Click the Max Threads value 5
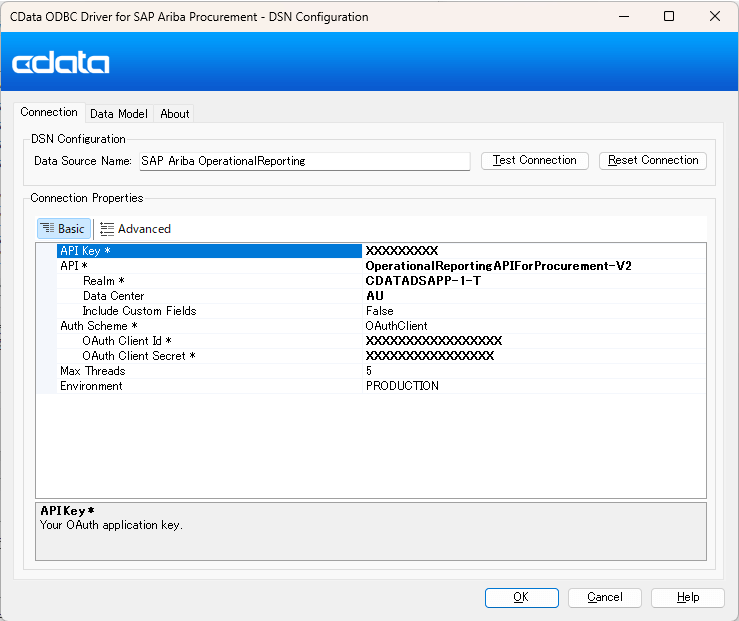The width and height of the screenshot is (739, 621). pos(369,371)
